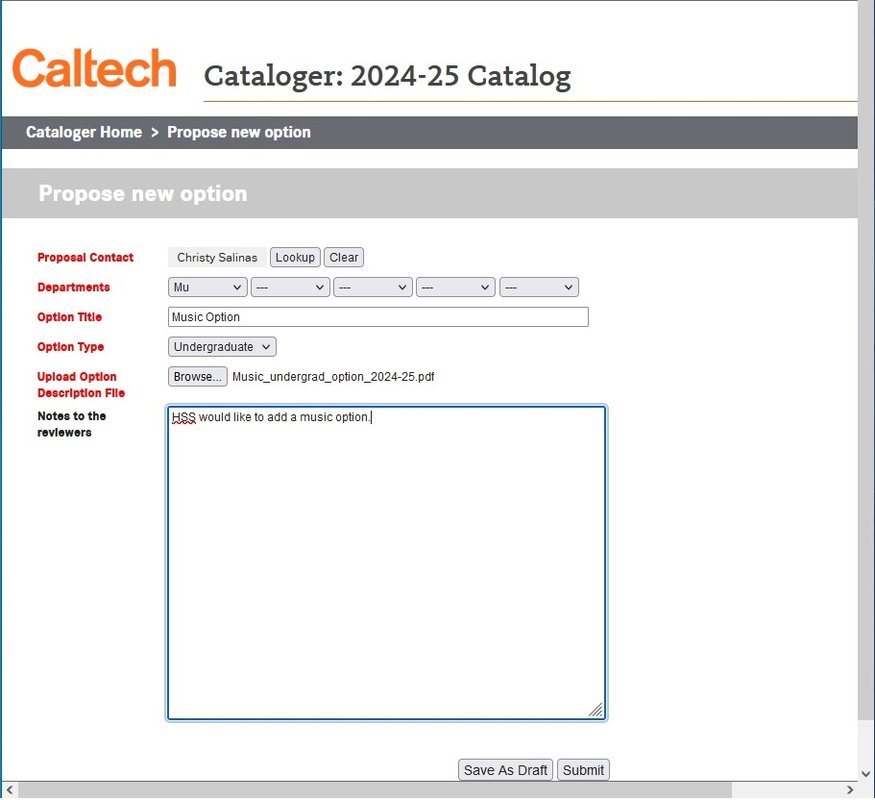Click Browse to upload description file
The width and height of the screenshot is (875, 800).
pos(197,377)
